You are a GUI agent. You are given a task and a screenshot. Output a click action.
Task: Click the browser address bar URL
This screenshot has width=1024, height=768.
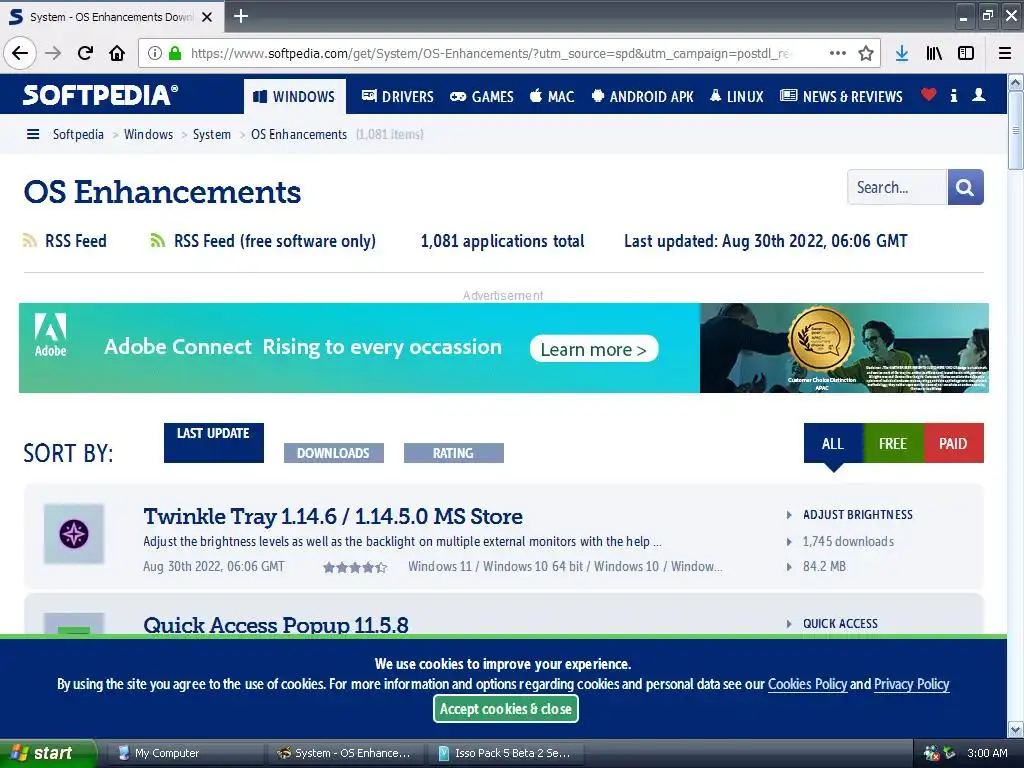(x=491, y=54)
